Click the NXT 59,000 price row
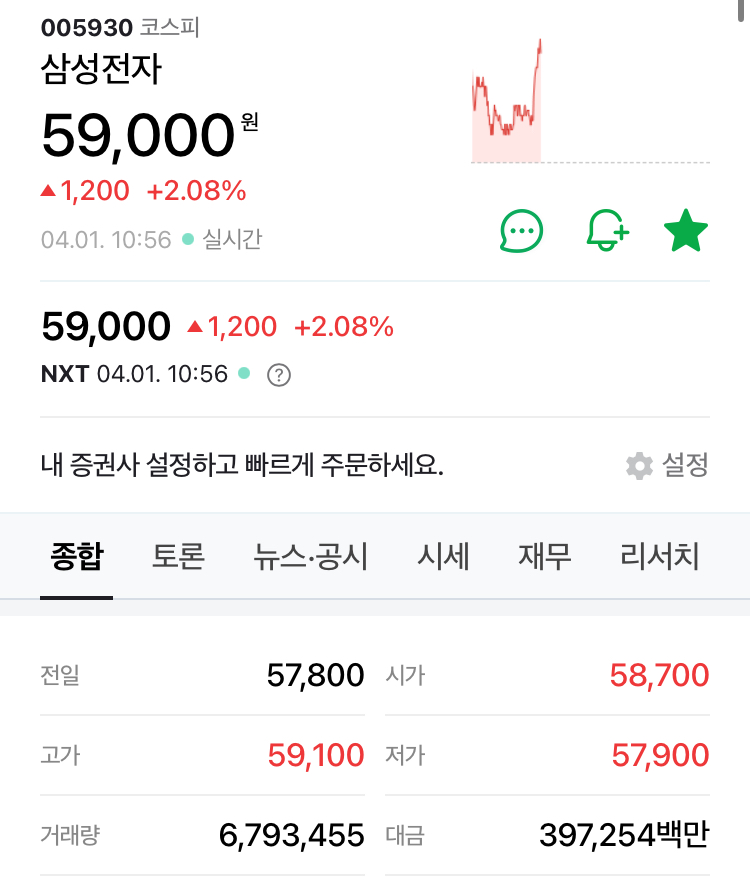Screen dimensions: 750x889 pos(106,327)
